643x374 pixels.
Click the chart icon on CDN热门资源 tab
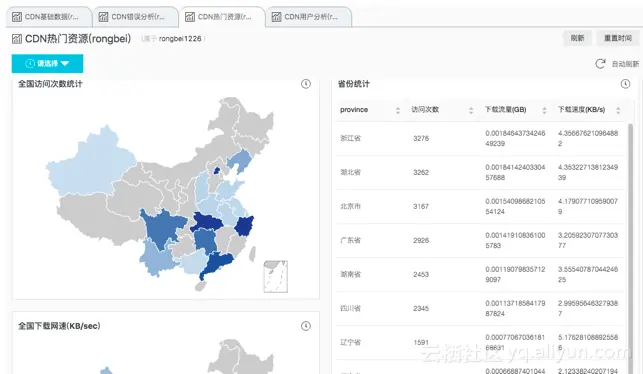pos(190,17)
